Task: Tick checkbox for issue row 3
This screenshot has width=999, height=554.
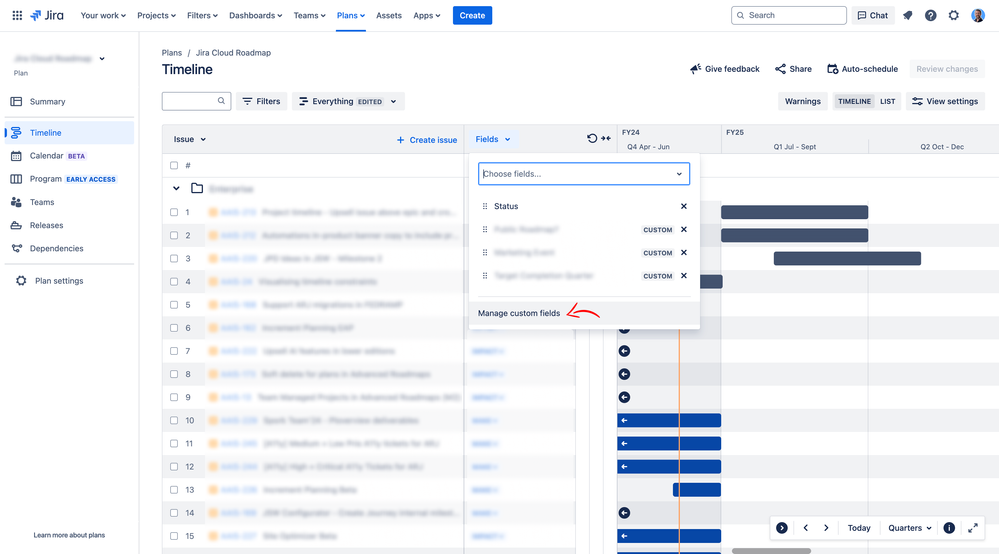Action: click(174, 259)
